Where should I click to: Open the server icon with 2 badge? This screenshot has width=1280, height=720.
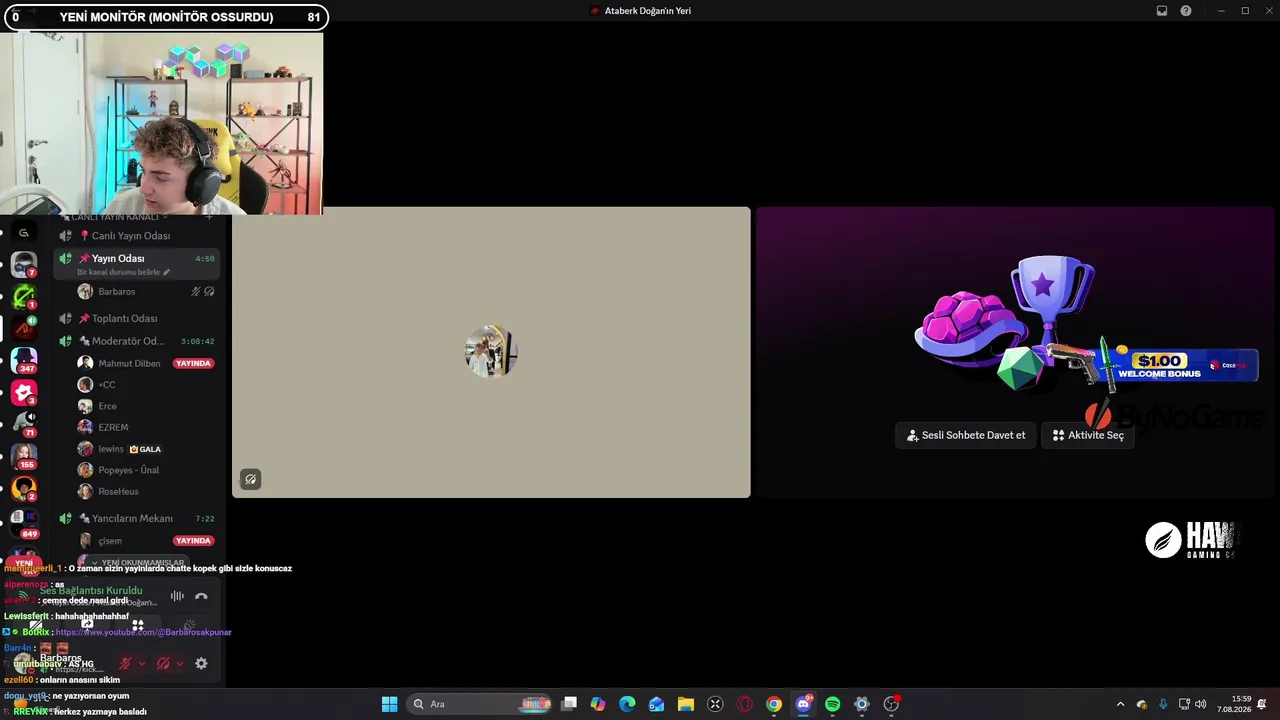click(24, 488)
